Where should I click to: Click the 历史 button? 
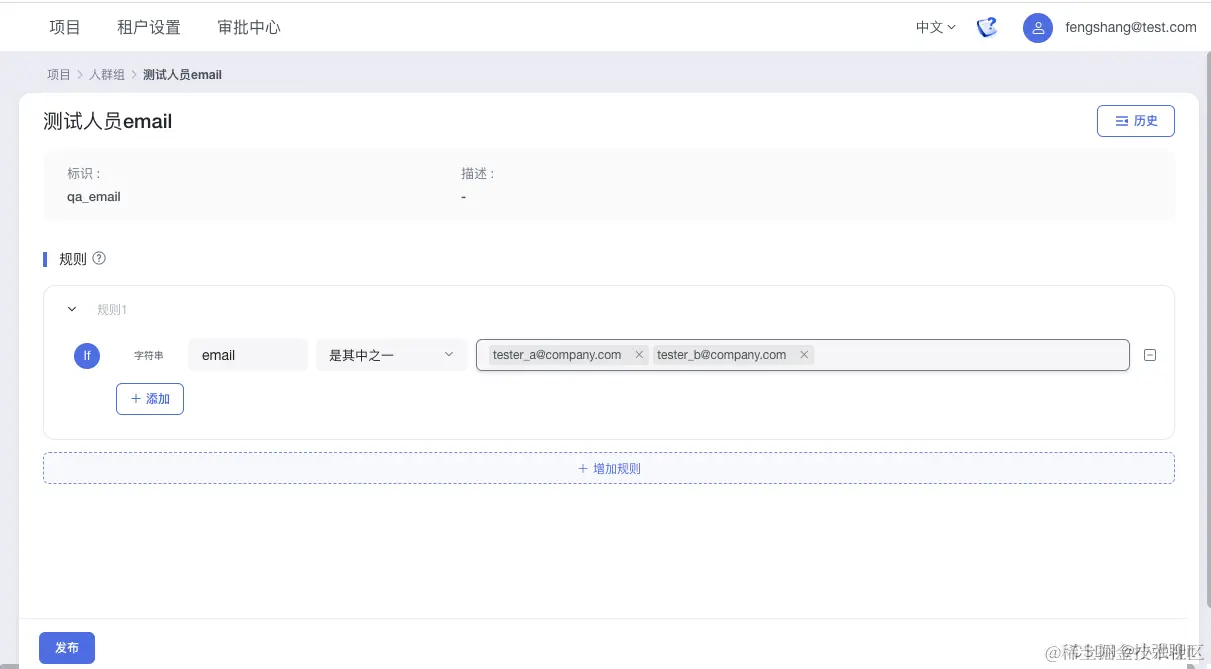(x=1136, y=121)
